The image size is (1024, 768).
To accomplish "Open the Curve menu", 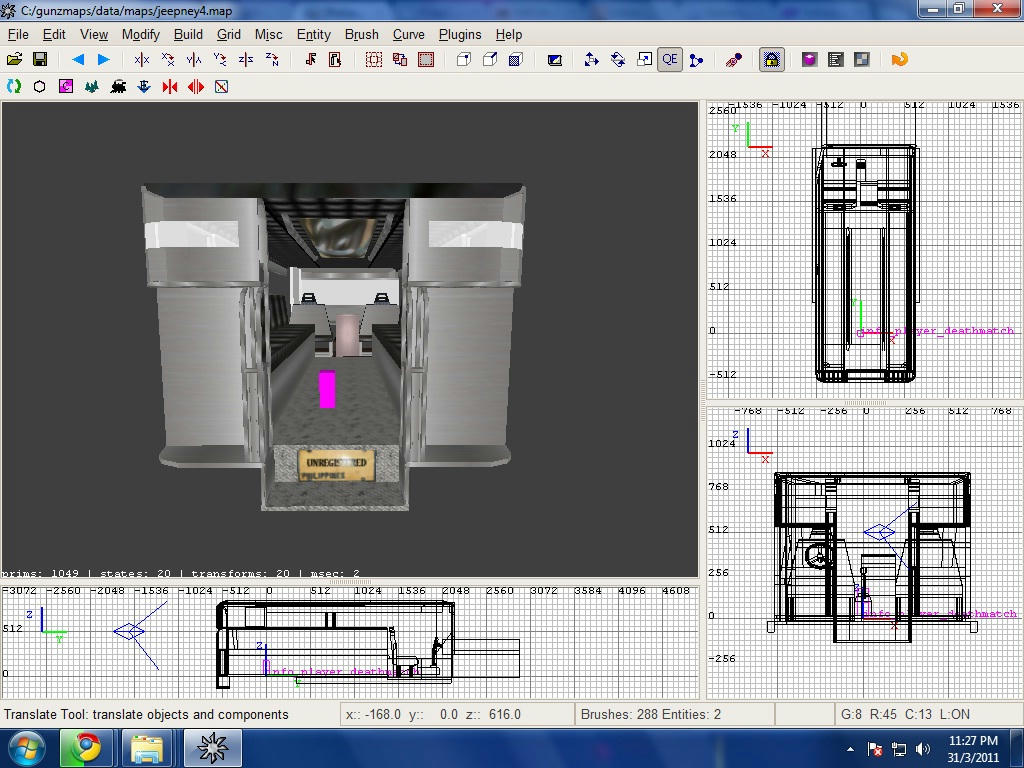I will coord(408,34).
